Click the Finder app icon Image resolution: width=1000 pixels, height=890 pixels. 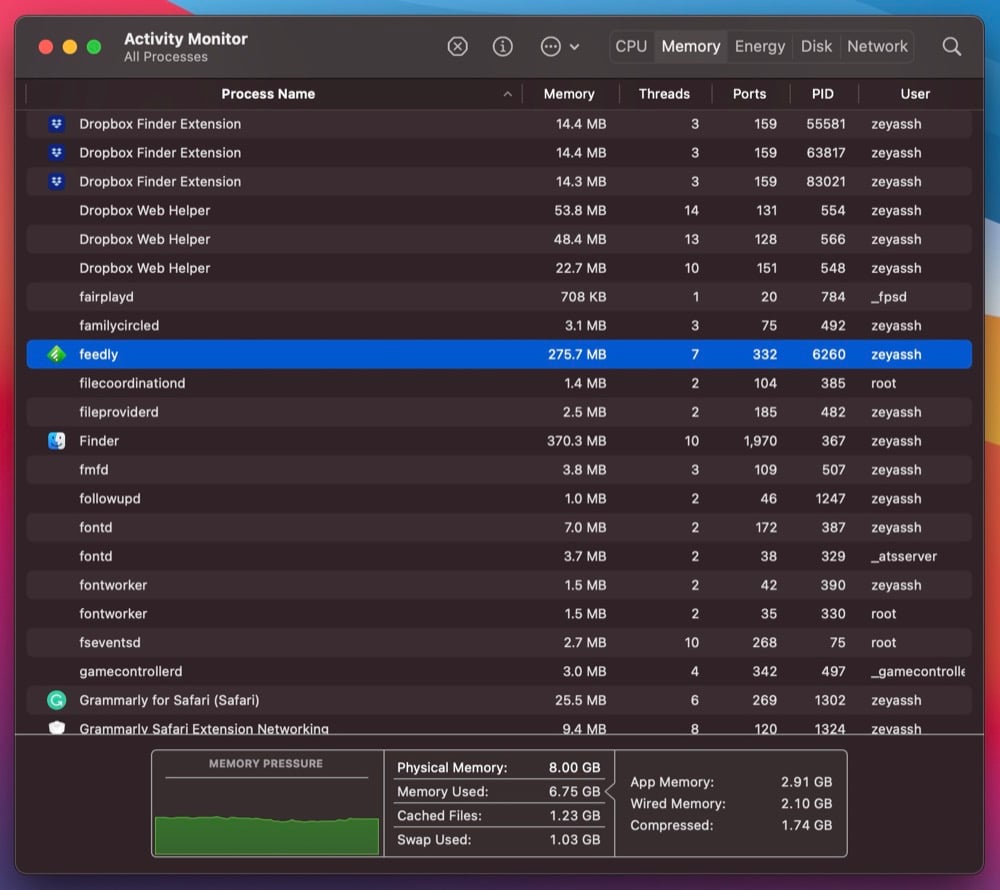coord(57,441)
